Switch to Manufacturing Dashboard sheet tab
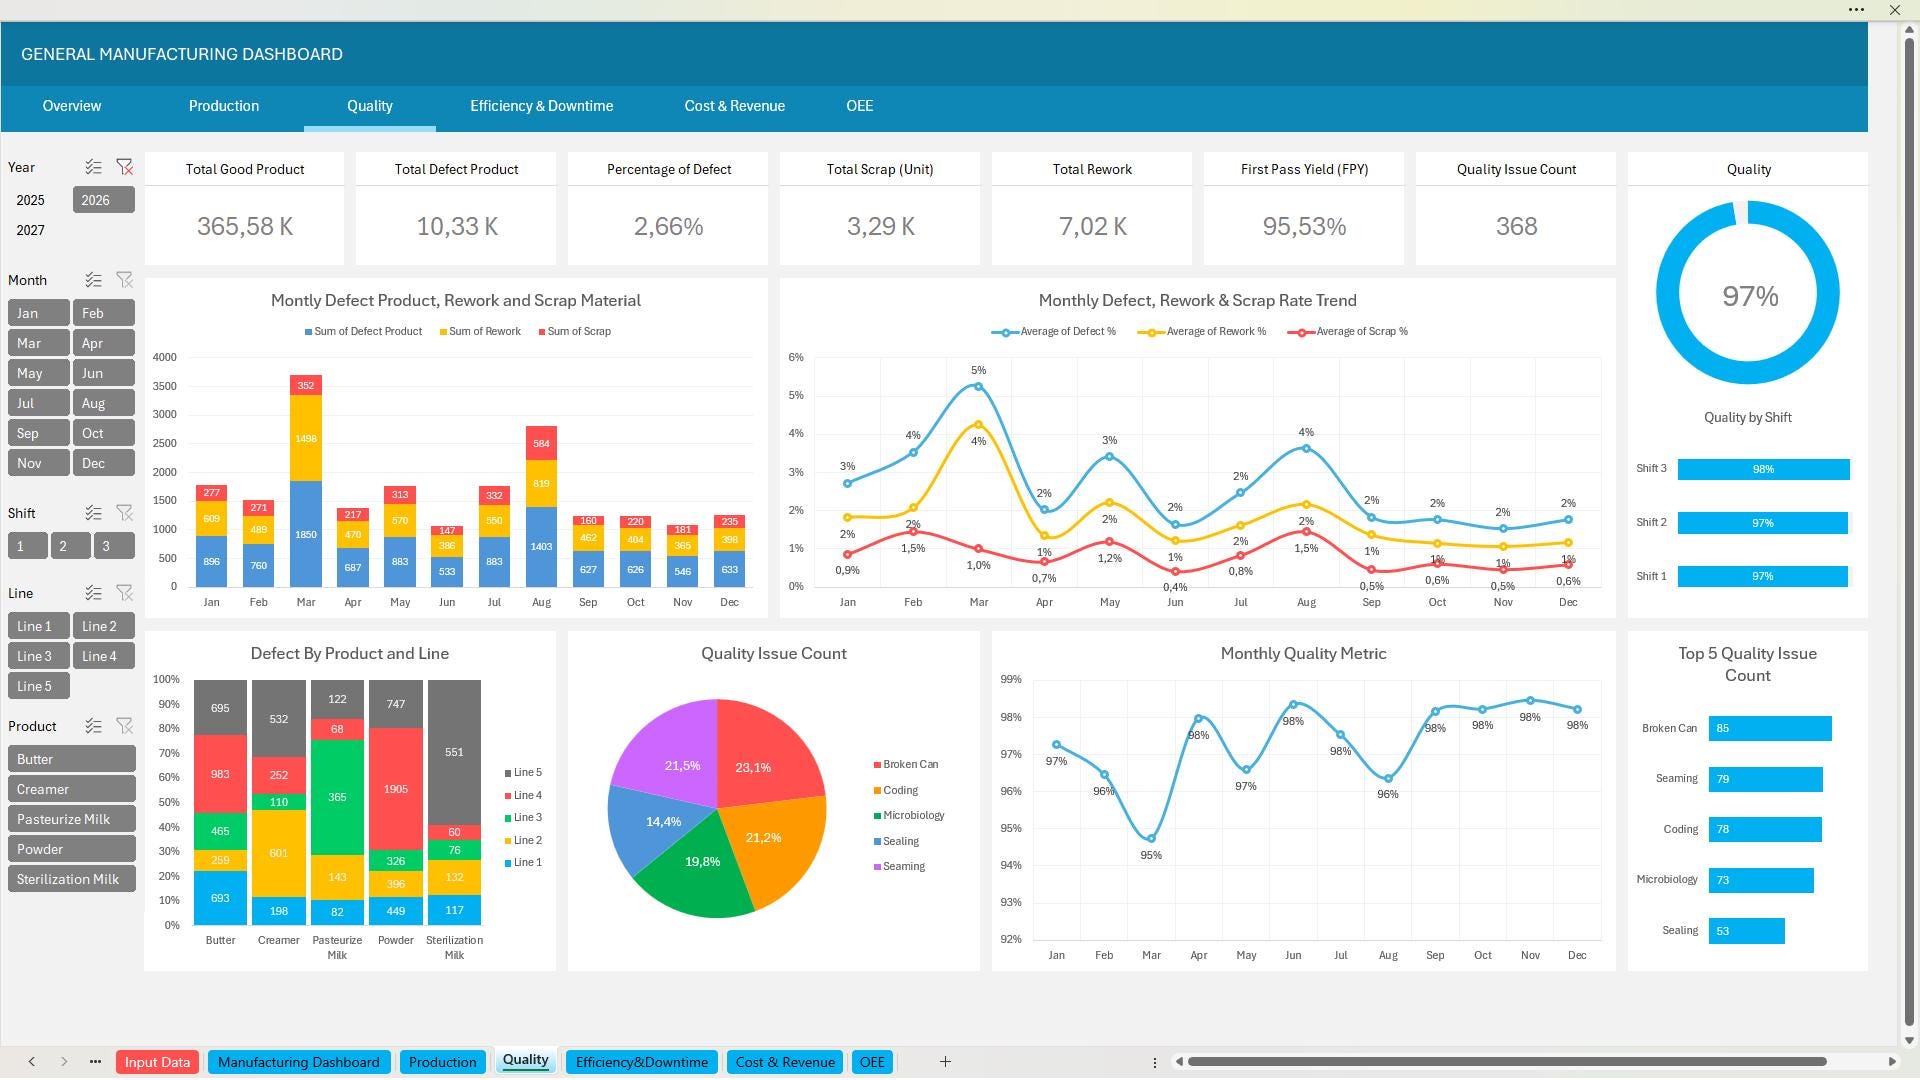 [x=298, y=1062]
